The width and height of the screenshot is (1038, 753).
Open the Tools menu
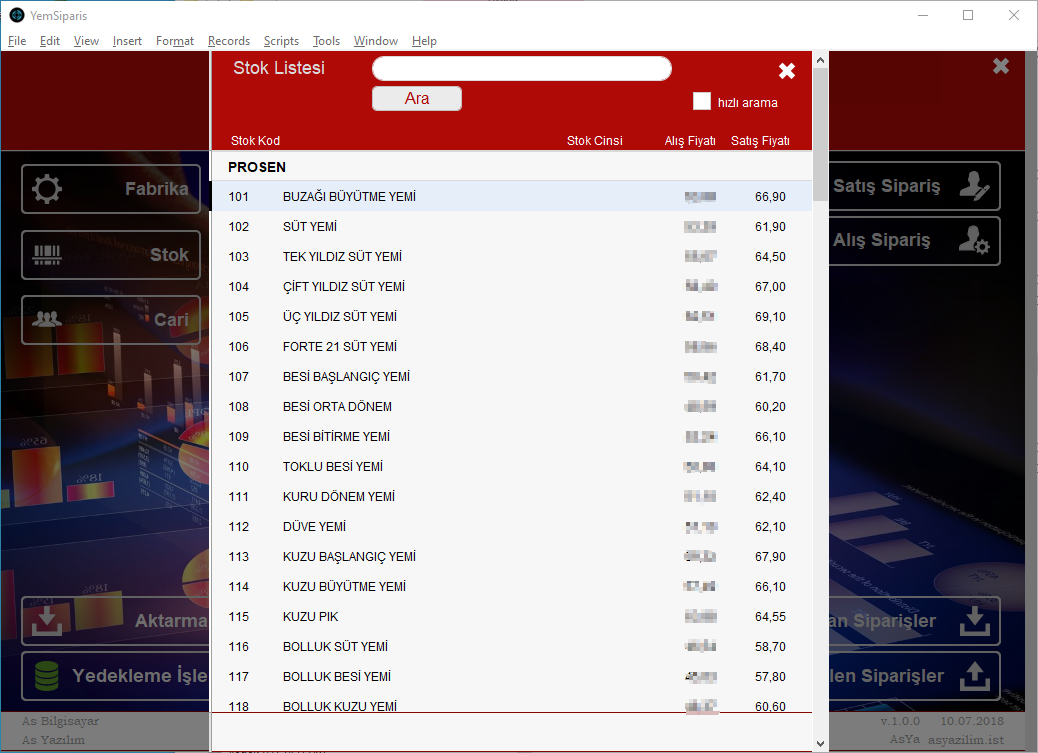click(x=326, y=41)
